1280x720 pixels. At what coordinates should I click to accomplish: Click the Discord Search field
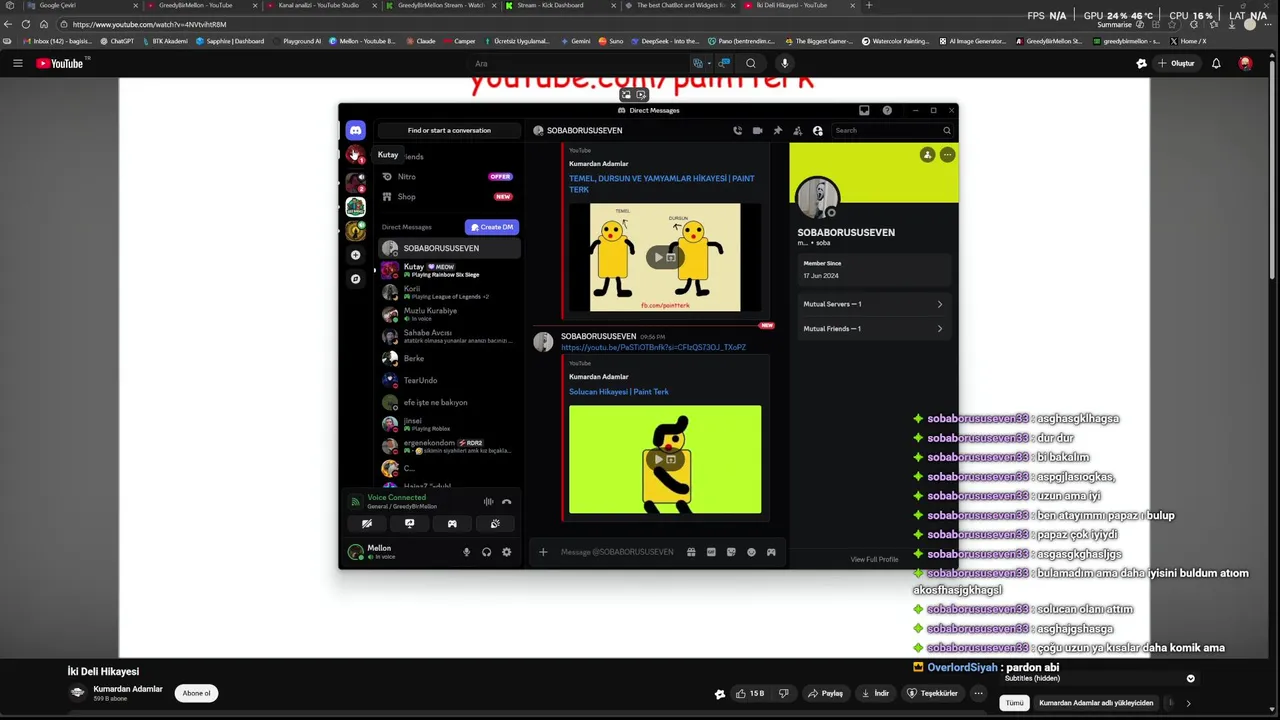point(893,130)
